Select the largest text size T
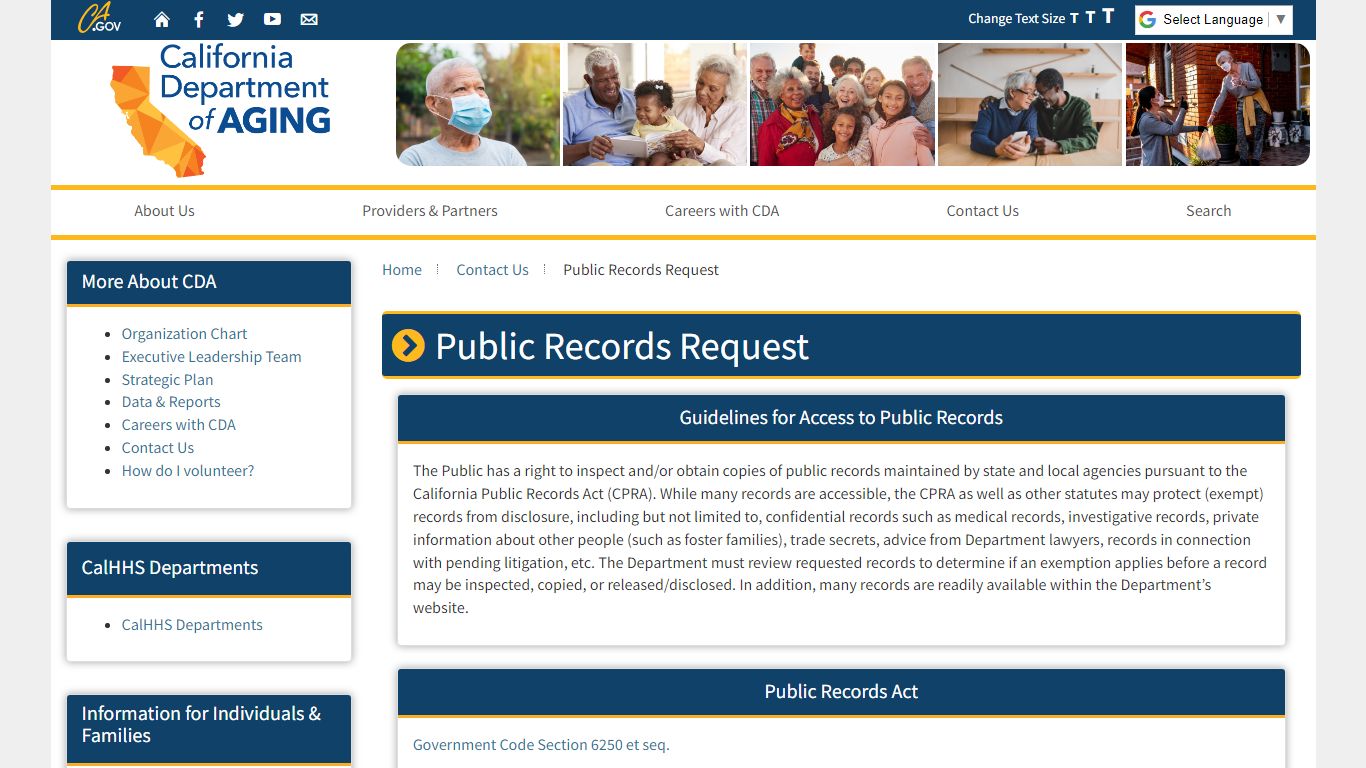 1108,16
